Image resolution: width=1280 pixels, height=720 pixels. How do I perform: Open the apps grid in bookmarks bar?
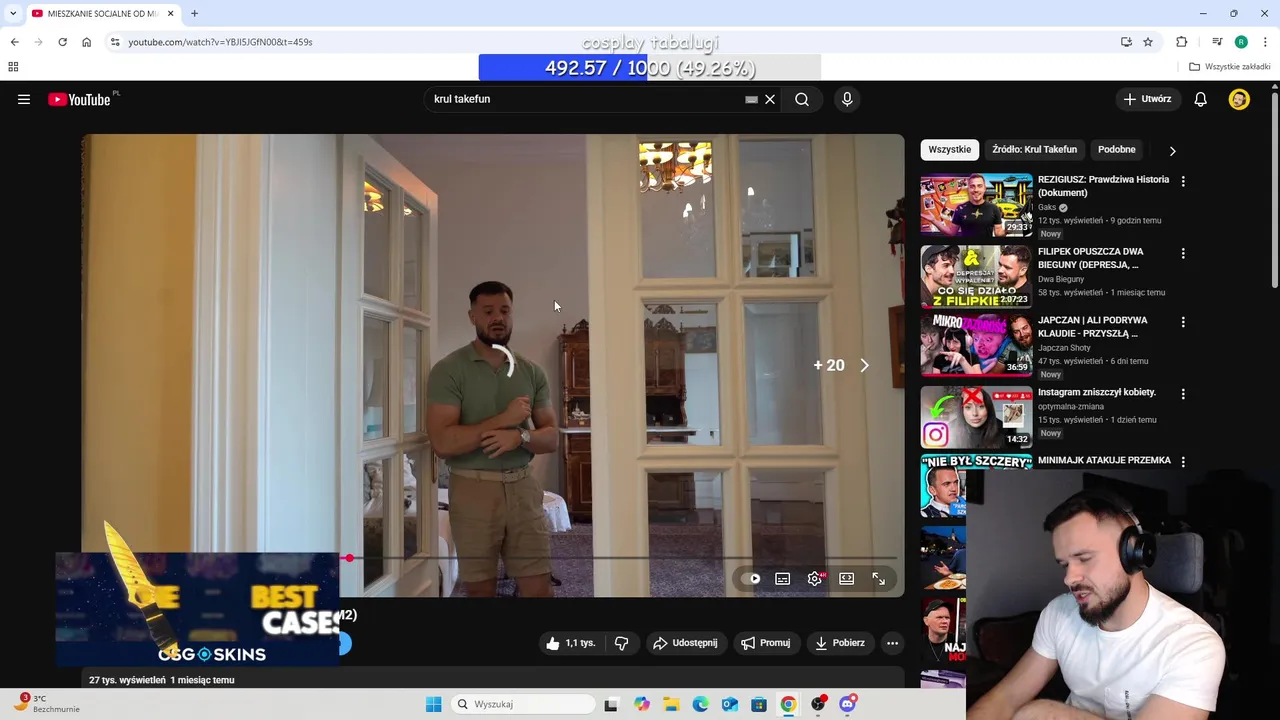13,67
